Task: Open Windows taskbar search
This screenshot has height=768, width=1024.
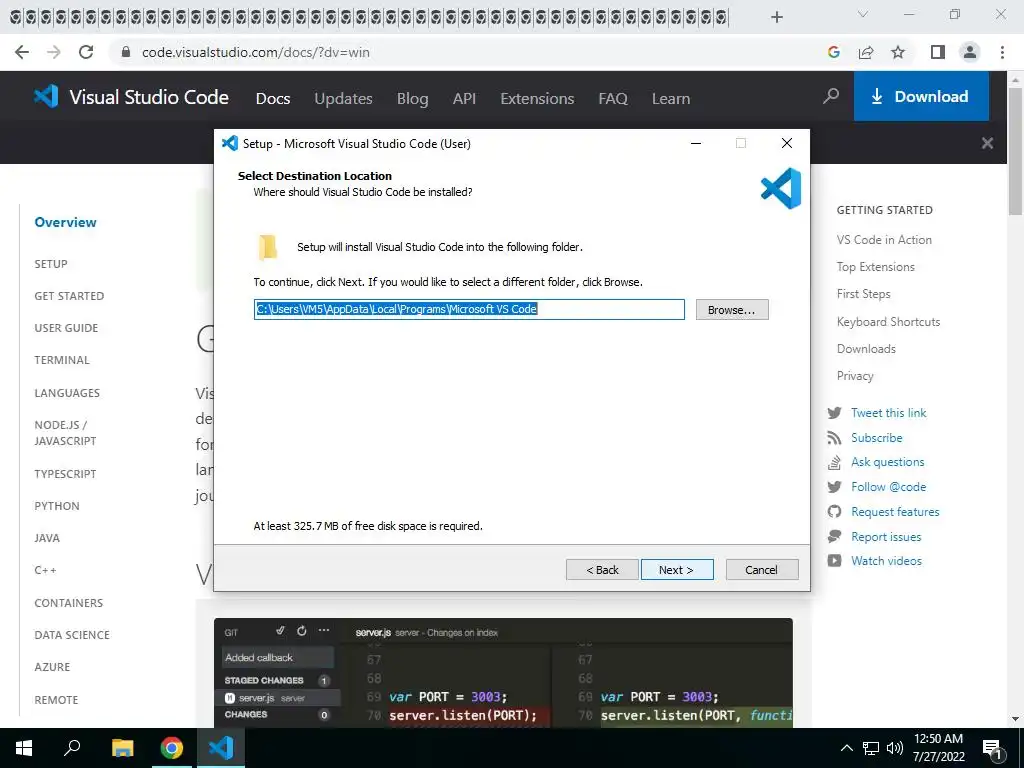Action: tap(72, 748)
